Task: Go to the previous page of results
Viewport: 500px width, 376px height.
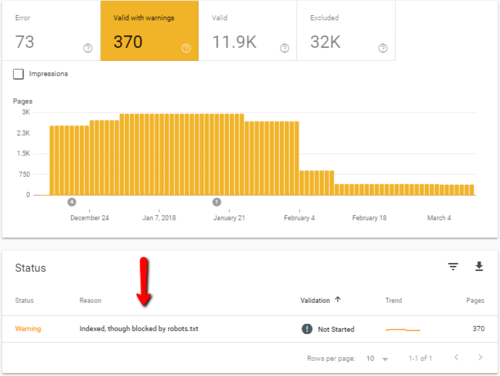Action: point(456,357)
